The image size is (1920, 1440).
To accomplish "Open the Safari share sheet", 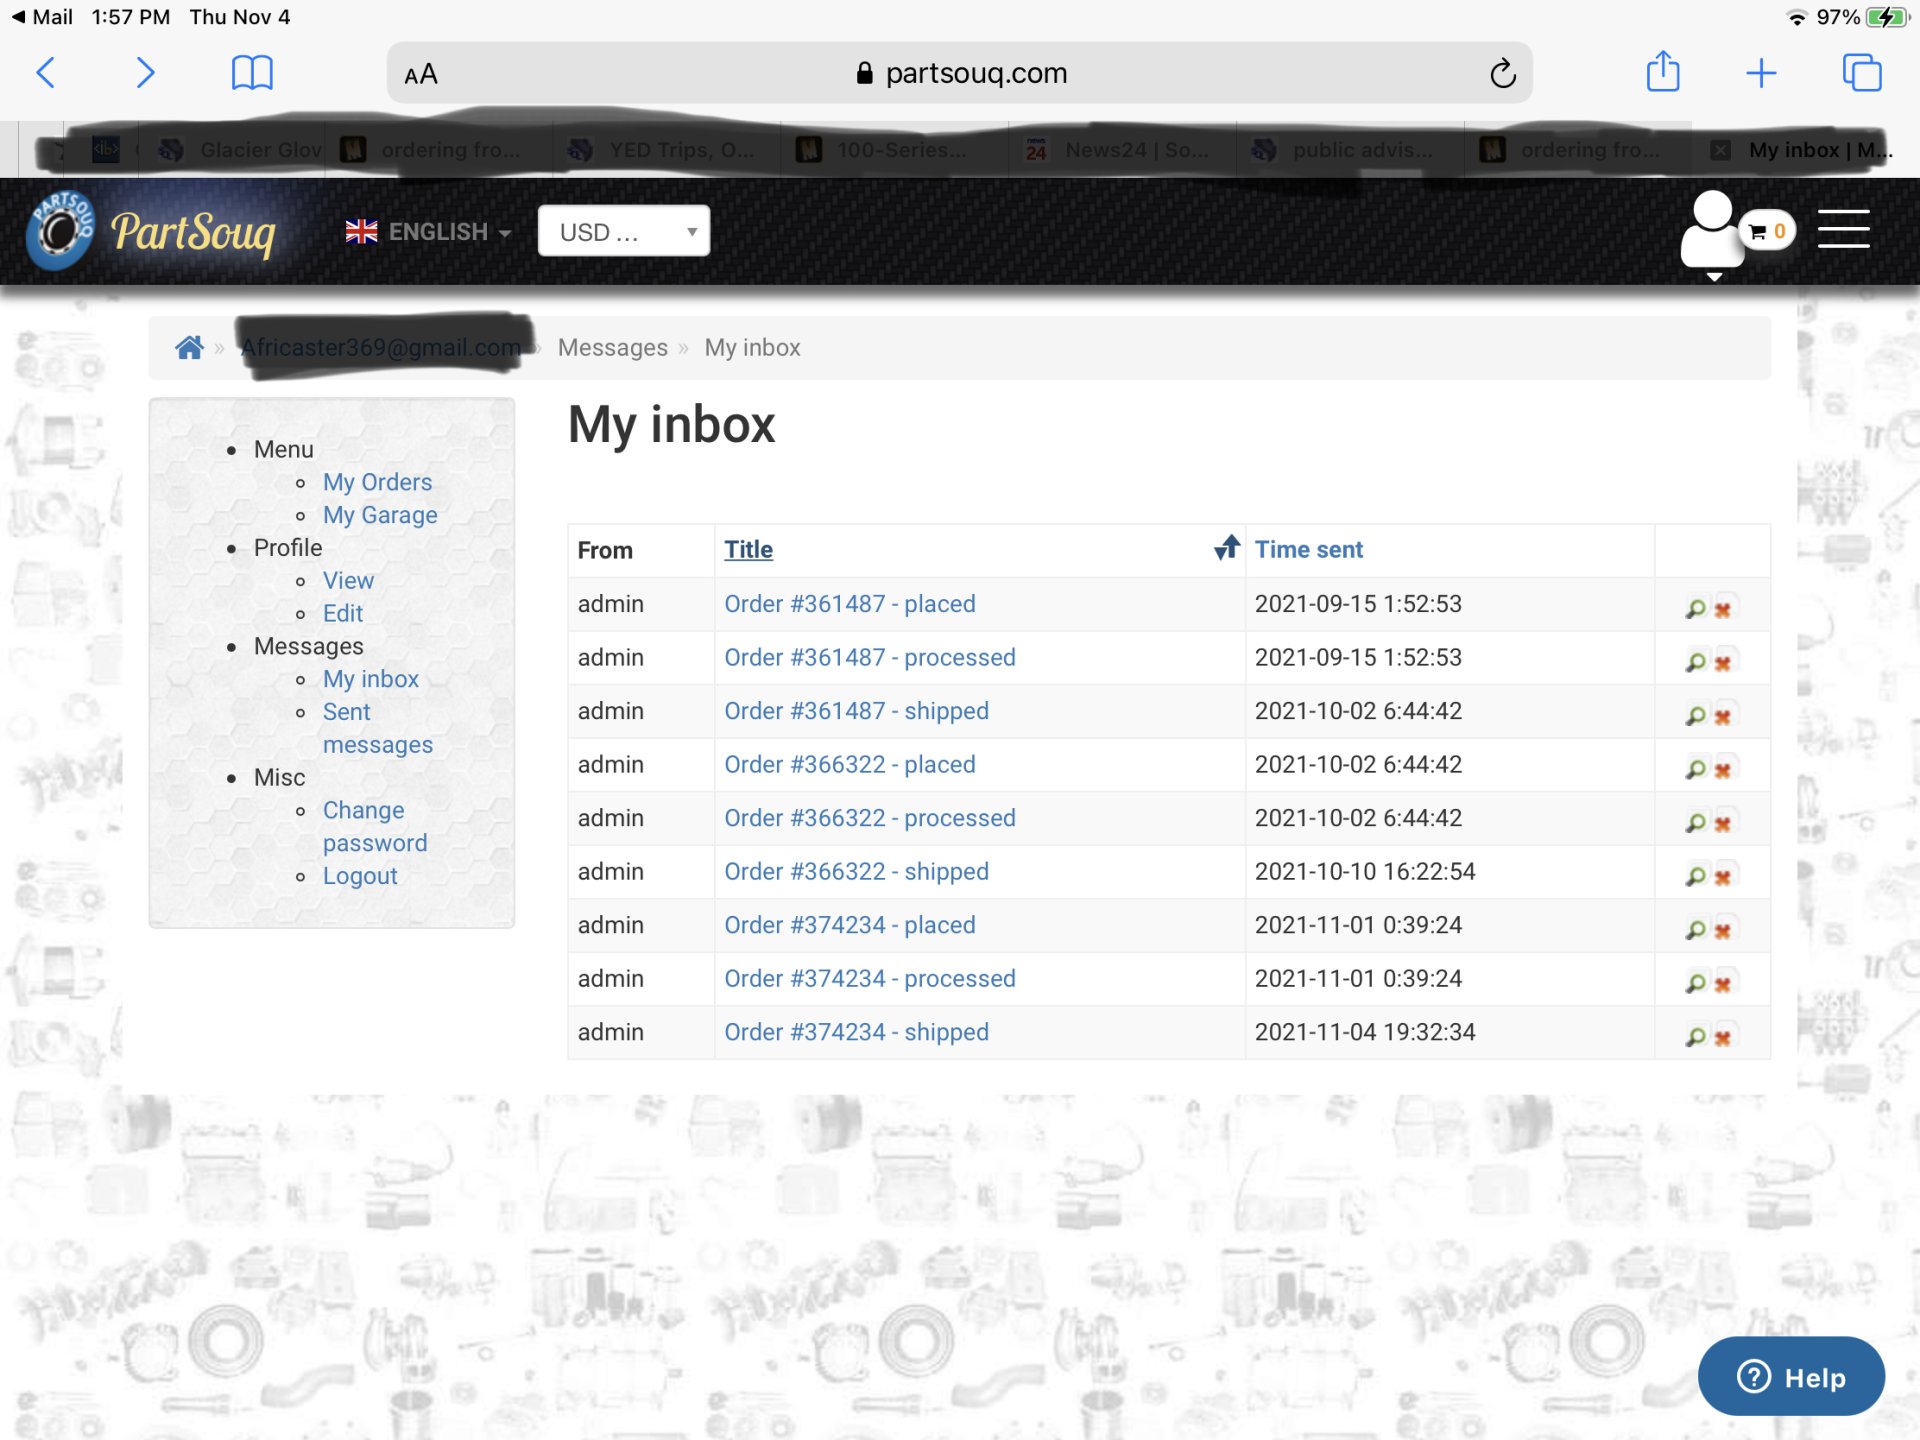I will [x=1663, y=72].
